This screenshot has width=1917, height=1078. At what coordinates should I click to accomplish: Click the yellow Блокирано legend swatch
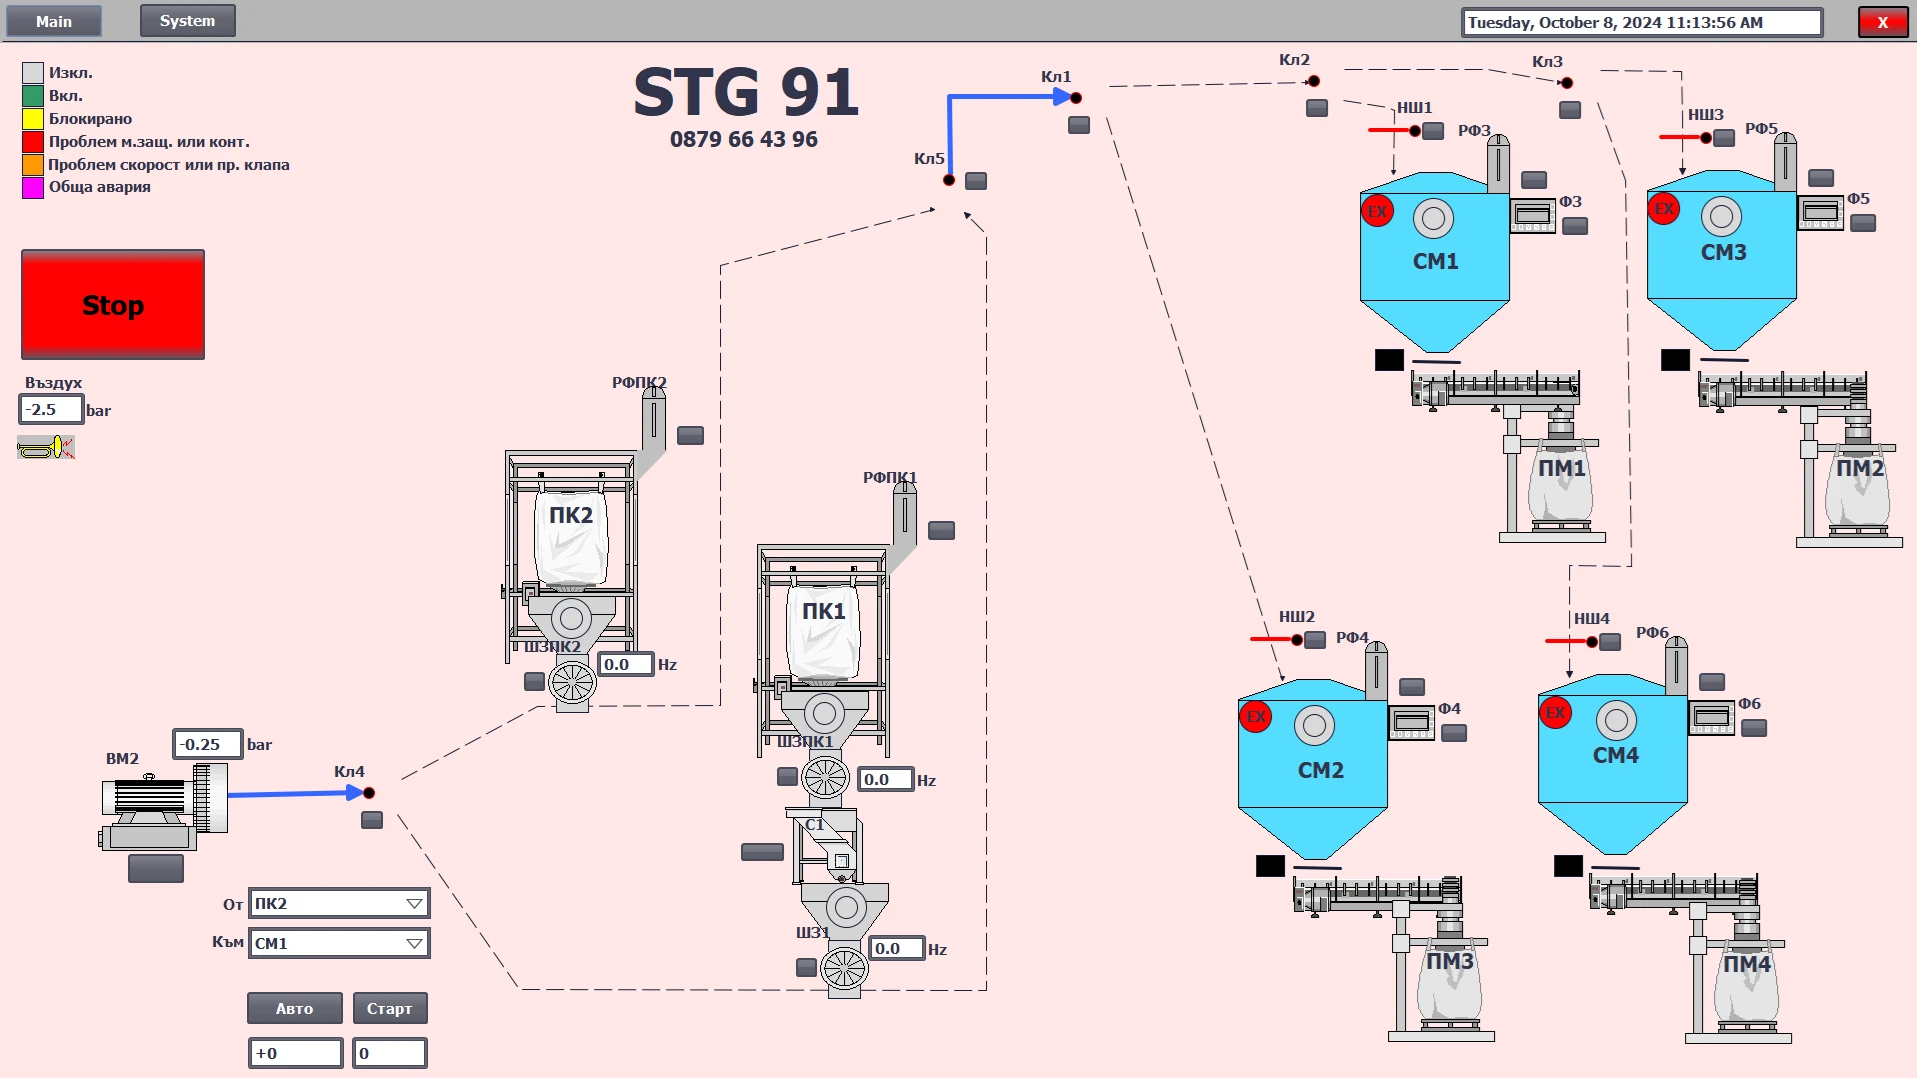pyautogui.click(x=33, y=119)
